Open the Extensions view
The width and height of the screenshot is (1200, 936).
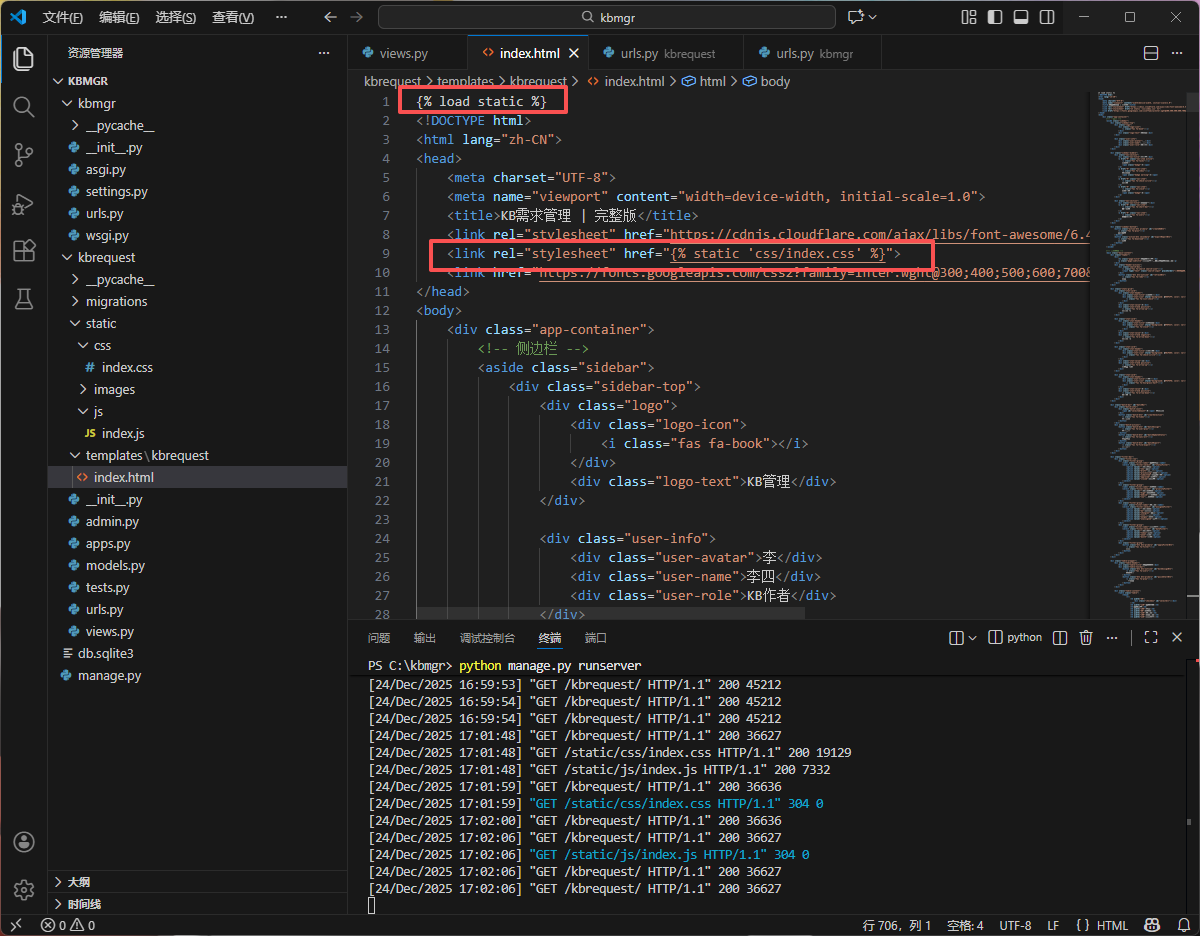[23, 251]
